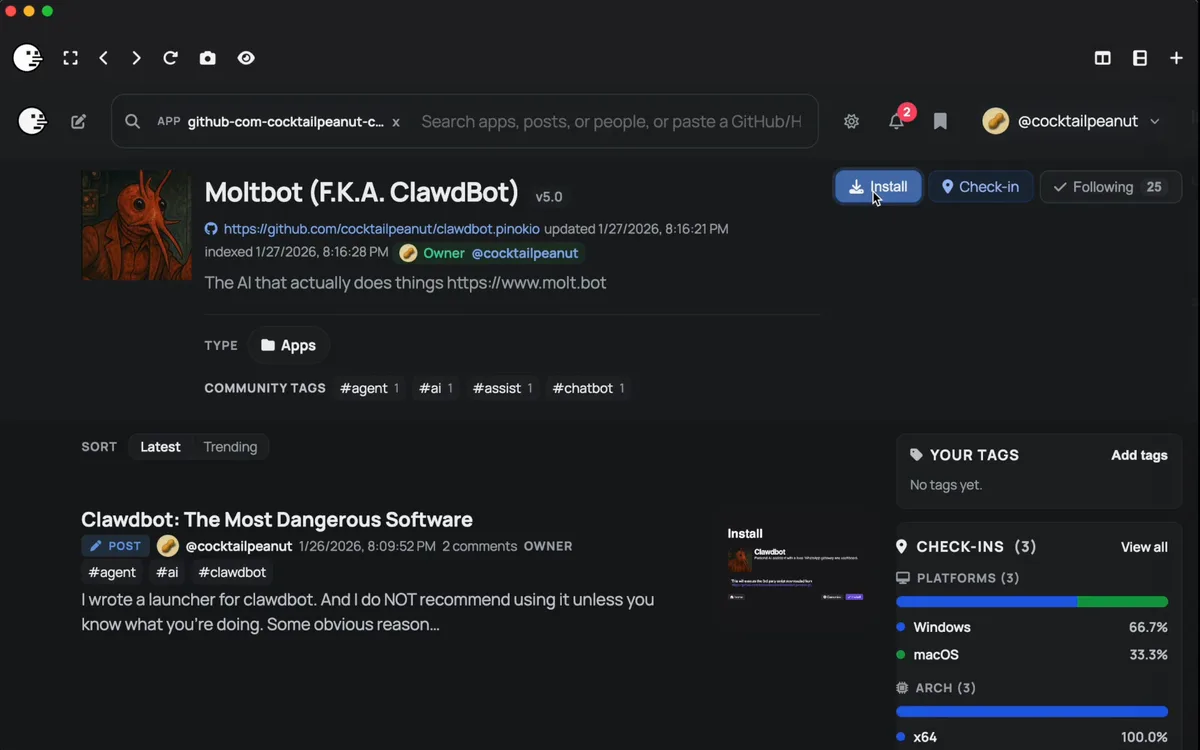Click the eye icon in top toolbar
The width and height of the screenshot is (1200, 750).
[x=246, y=58]
